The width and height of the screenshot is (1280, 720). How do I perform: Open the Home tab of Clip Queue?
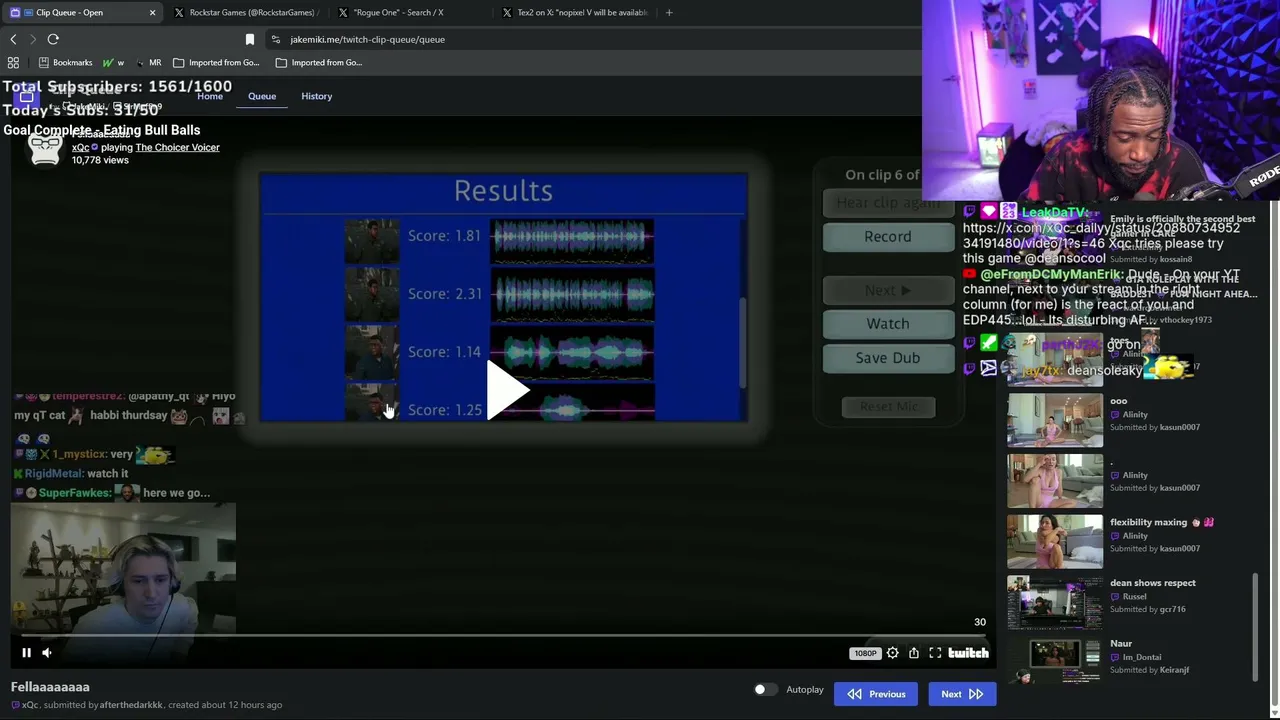click(210, 96)
